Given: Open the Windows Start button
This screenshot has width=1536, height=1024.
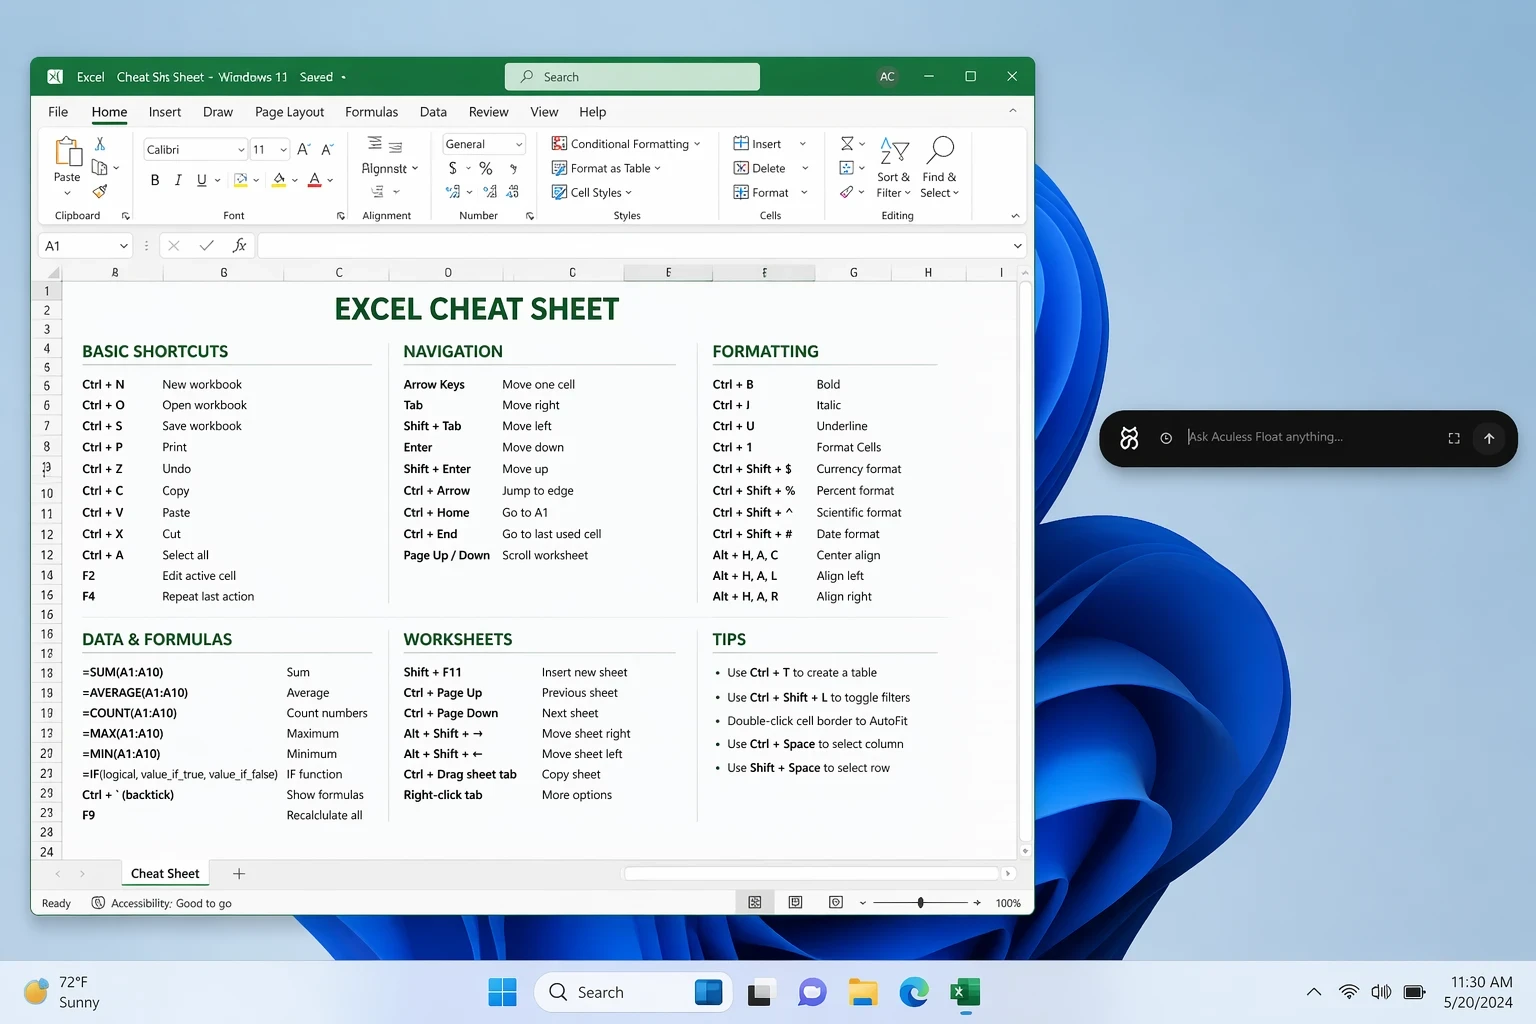Looking at the screenshot, I should pyautogui.click(x=502, y=992).
